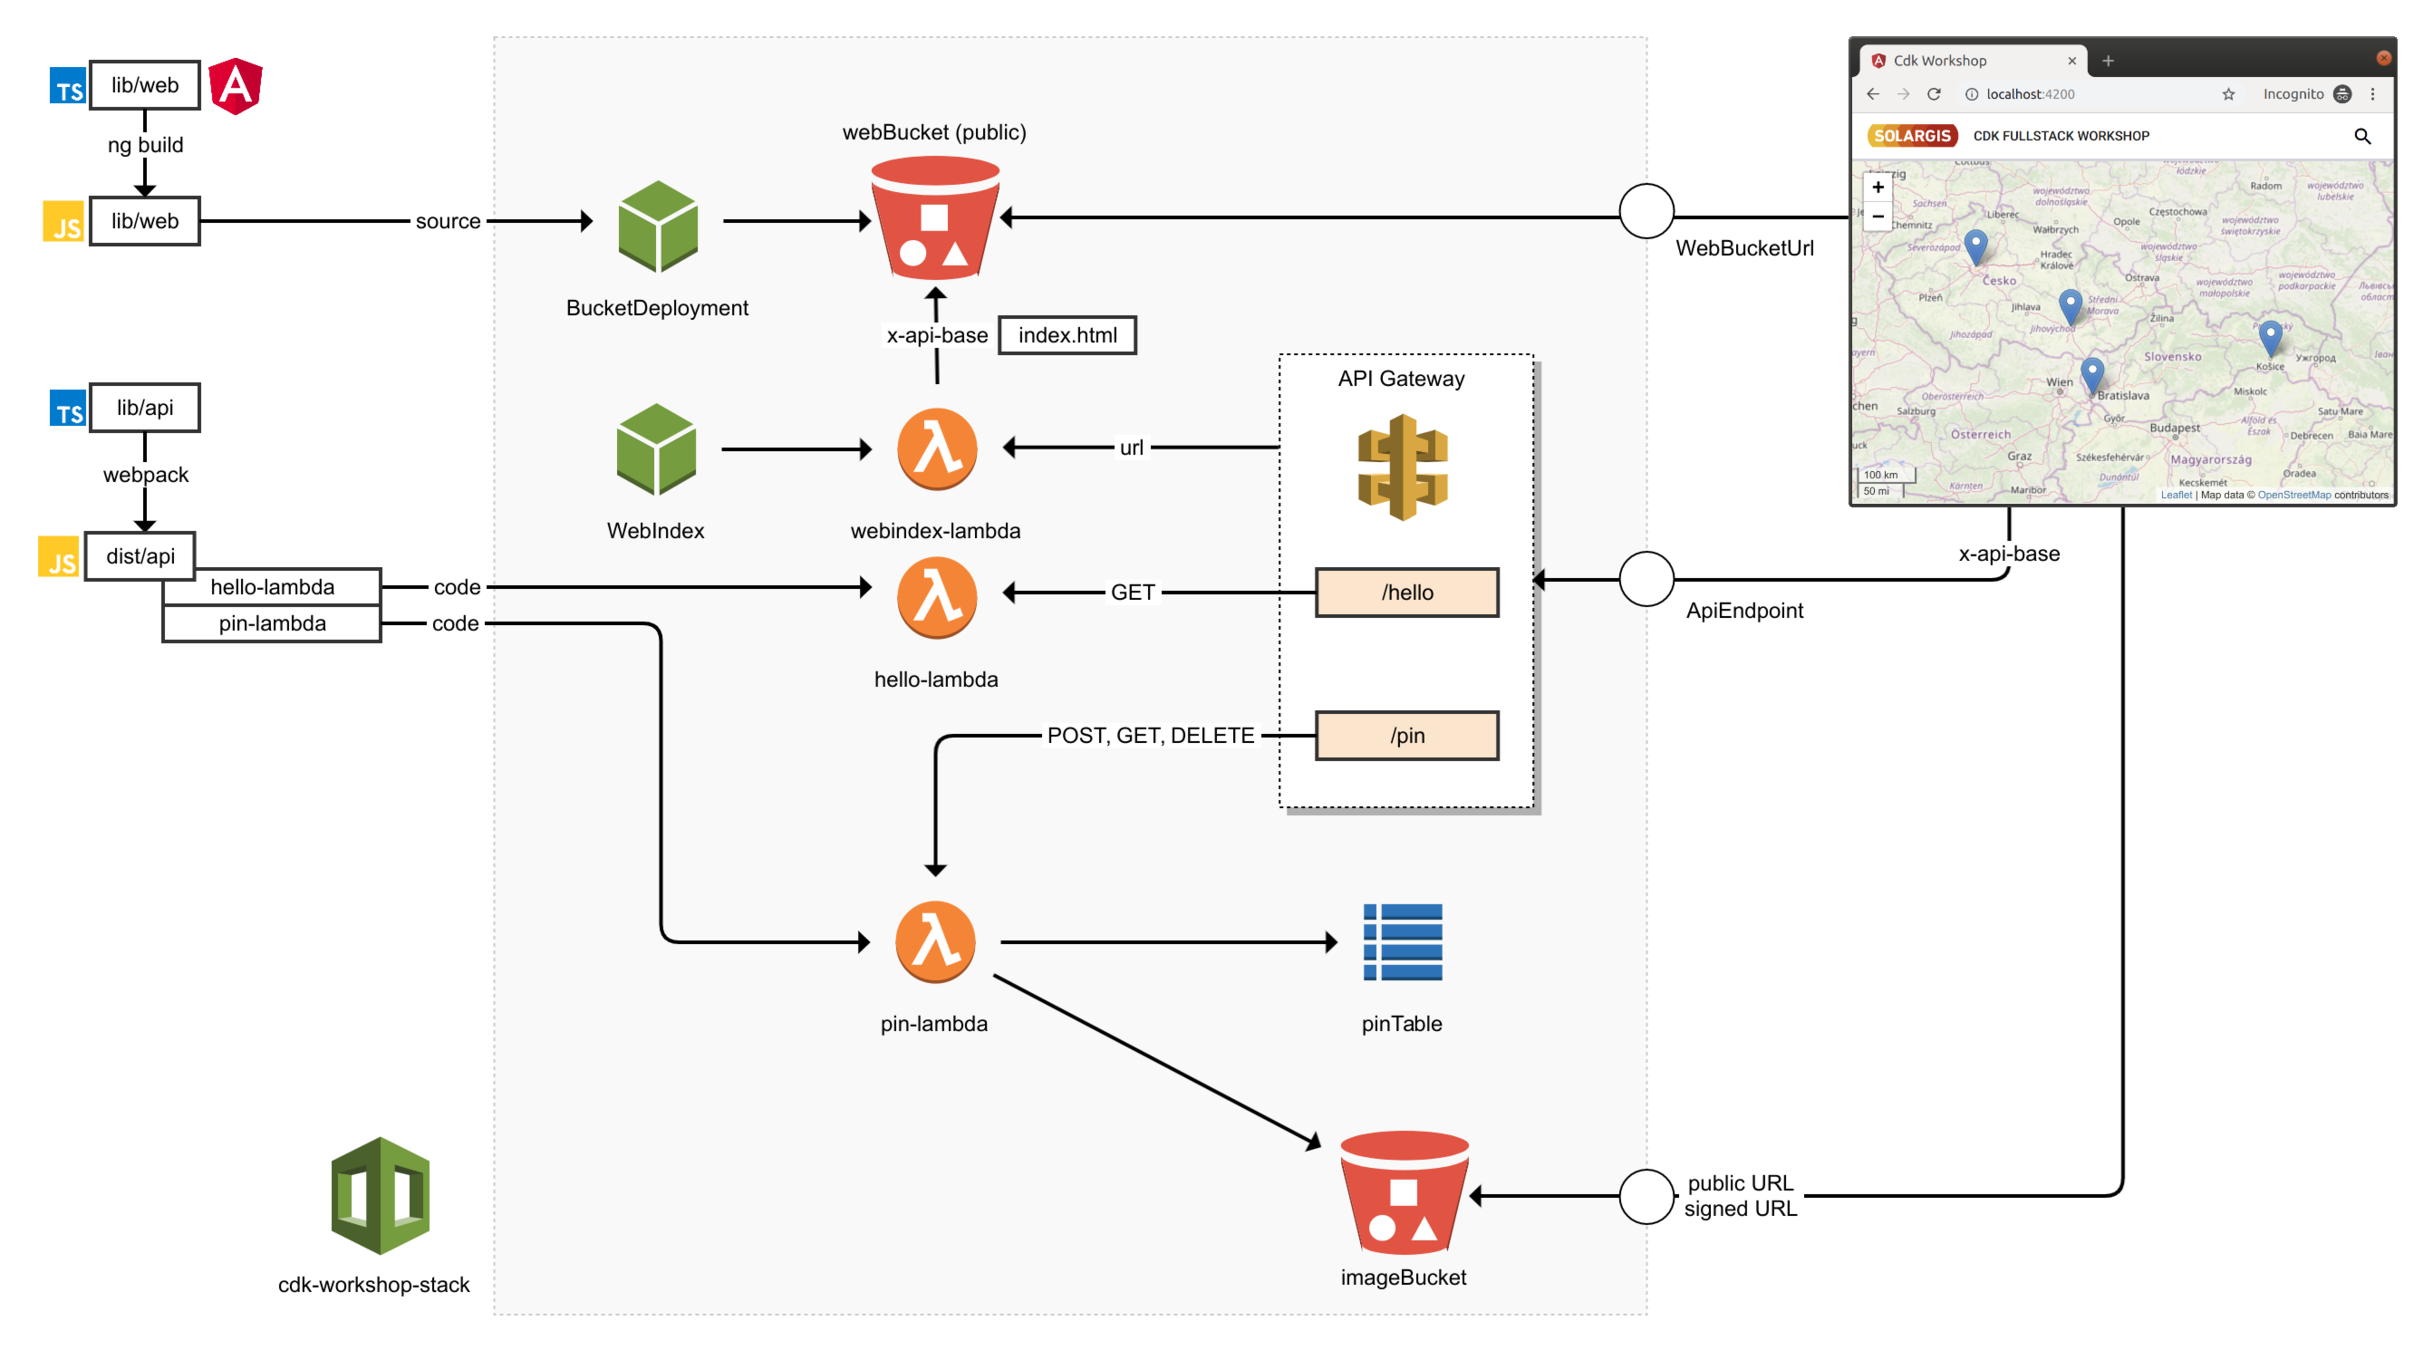Screen dimensions: 2433x1350
Task: Select the API Gateway gold icon
Action: [x=1402, y=467]
